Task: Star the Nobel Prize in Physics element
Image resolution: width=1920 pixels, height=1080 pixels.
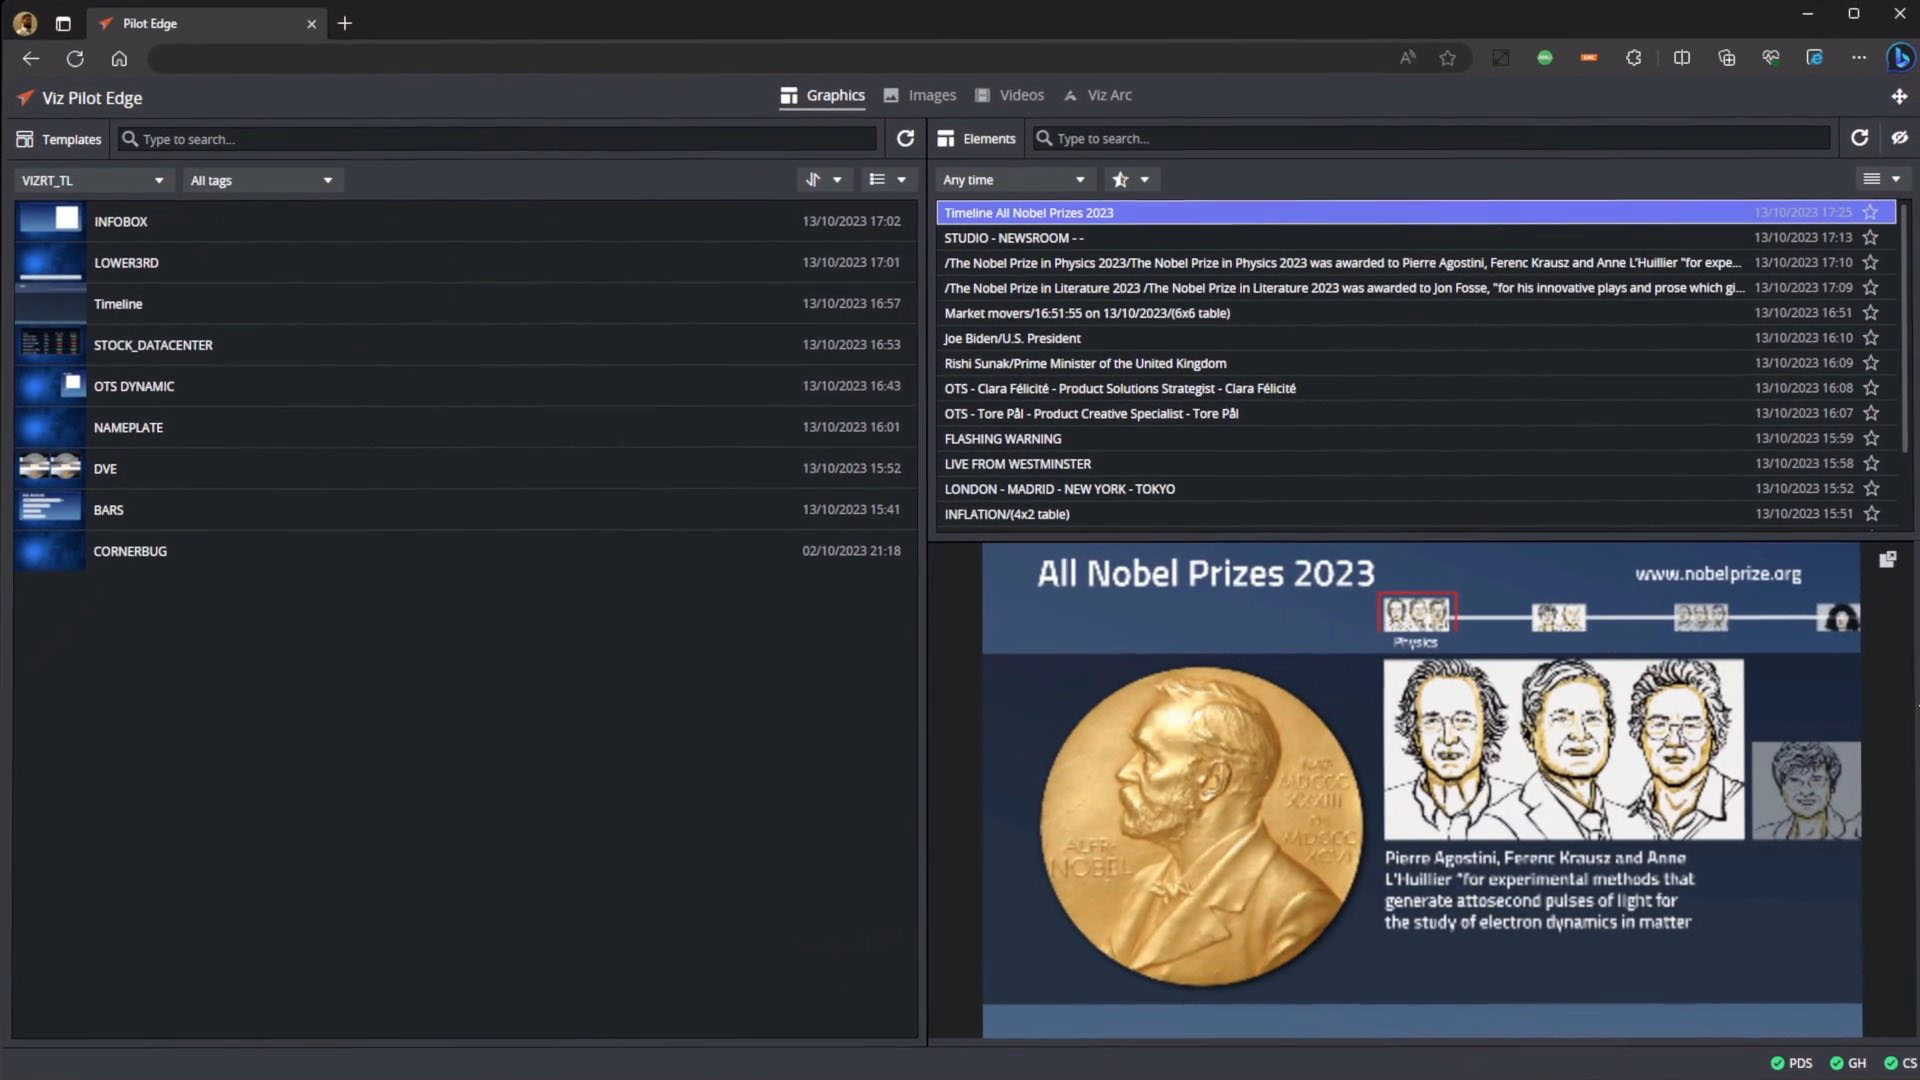Action: 1871,262
